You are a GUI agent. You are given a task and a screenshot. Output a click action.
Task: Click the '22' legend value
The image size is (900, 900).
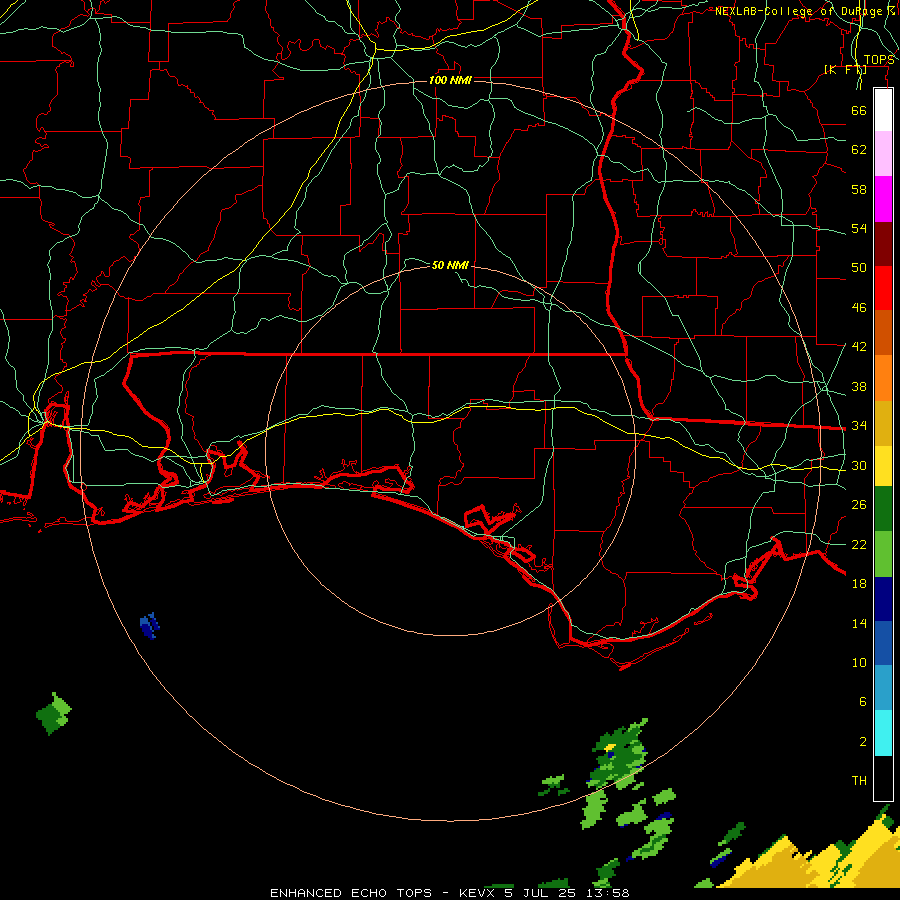point(859,545)
